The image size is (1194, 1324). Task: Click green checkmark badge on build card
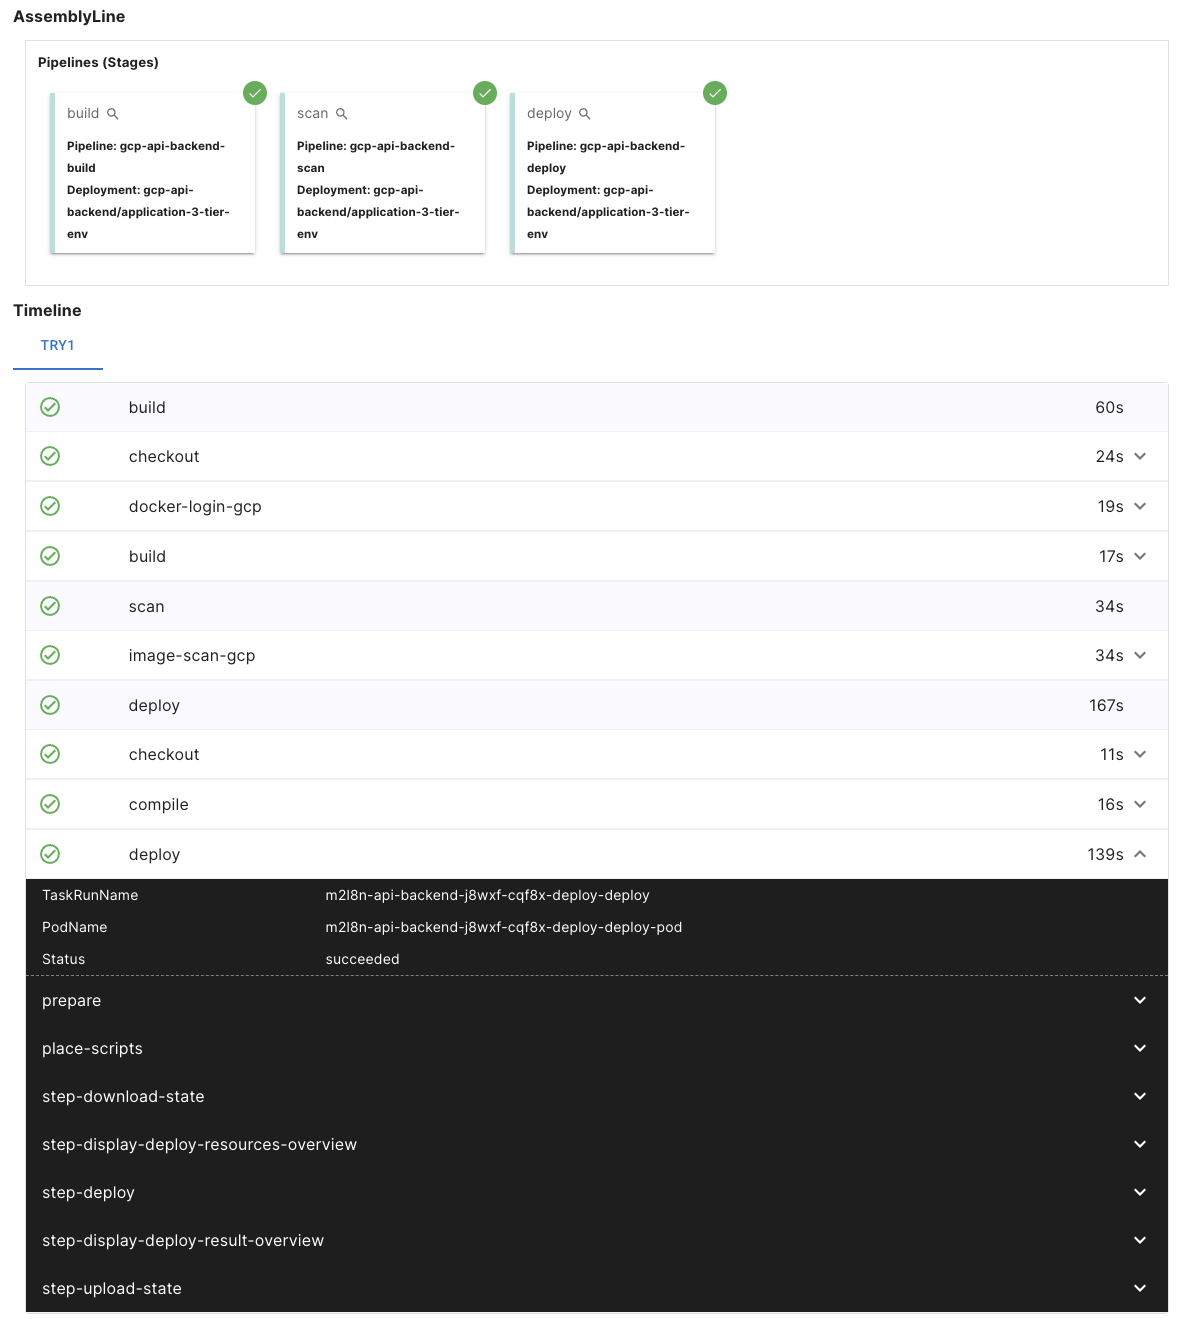tap(255, 93)
